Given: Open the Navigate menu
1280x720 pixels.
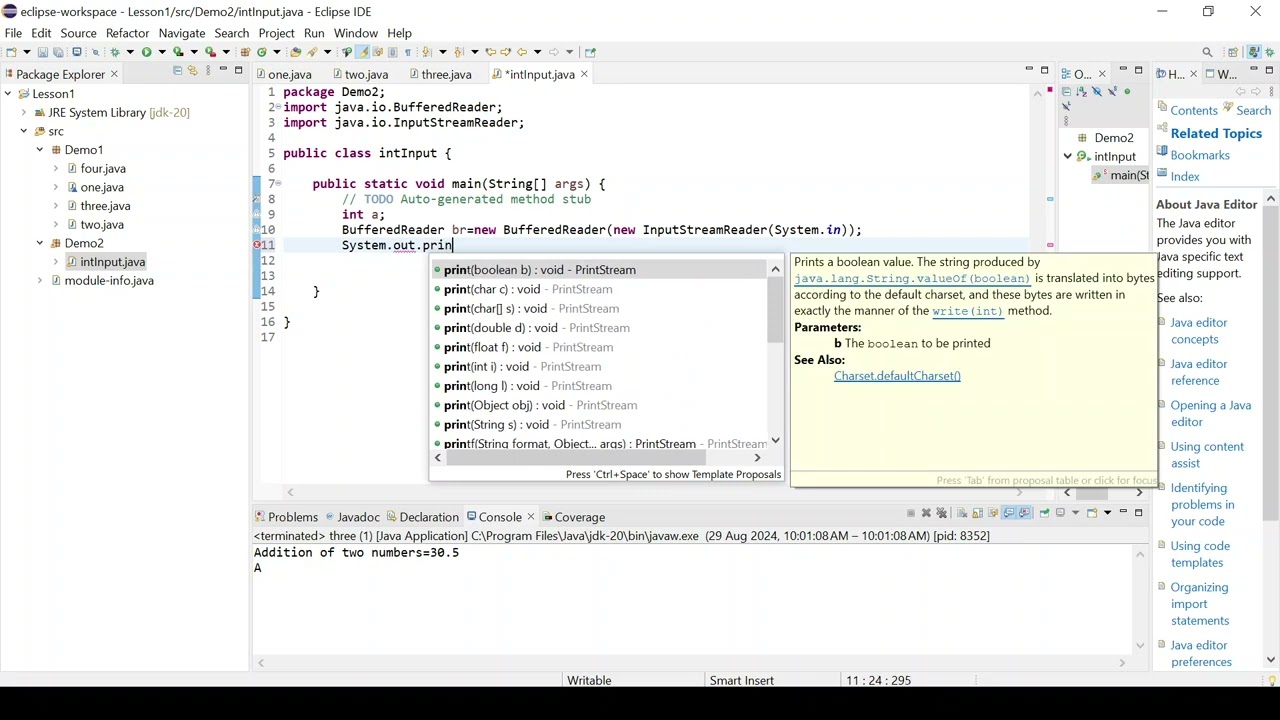Looking at the screenshot, I should tap(182, 33).
